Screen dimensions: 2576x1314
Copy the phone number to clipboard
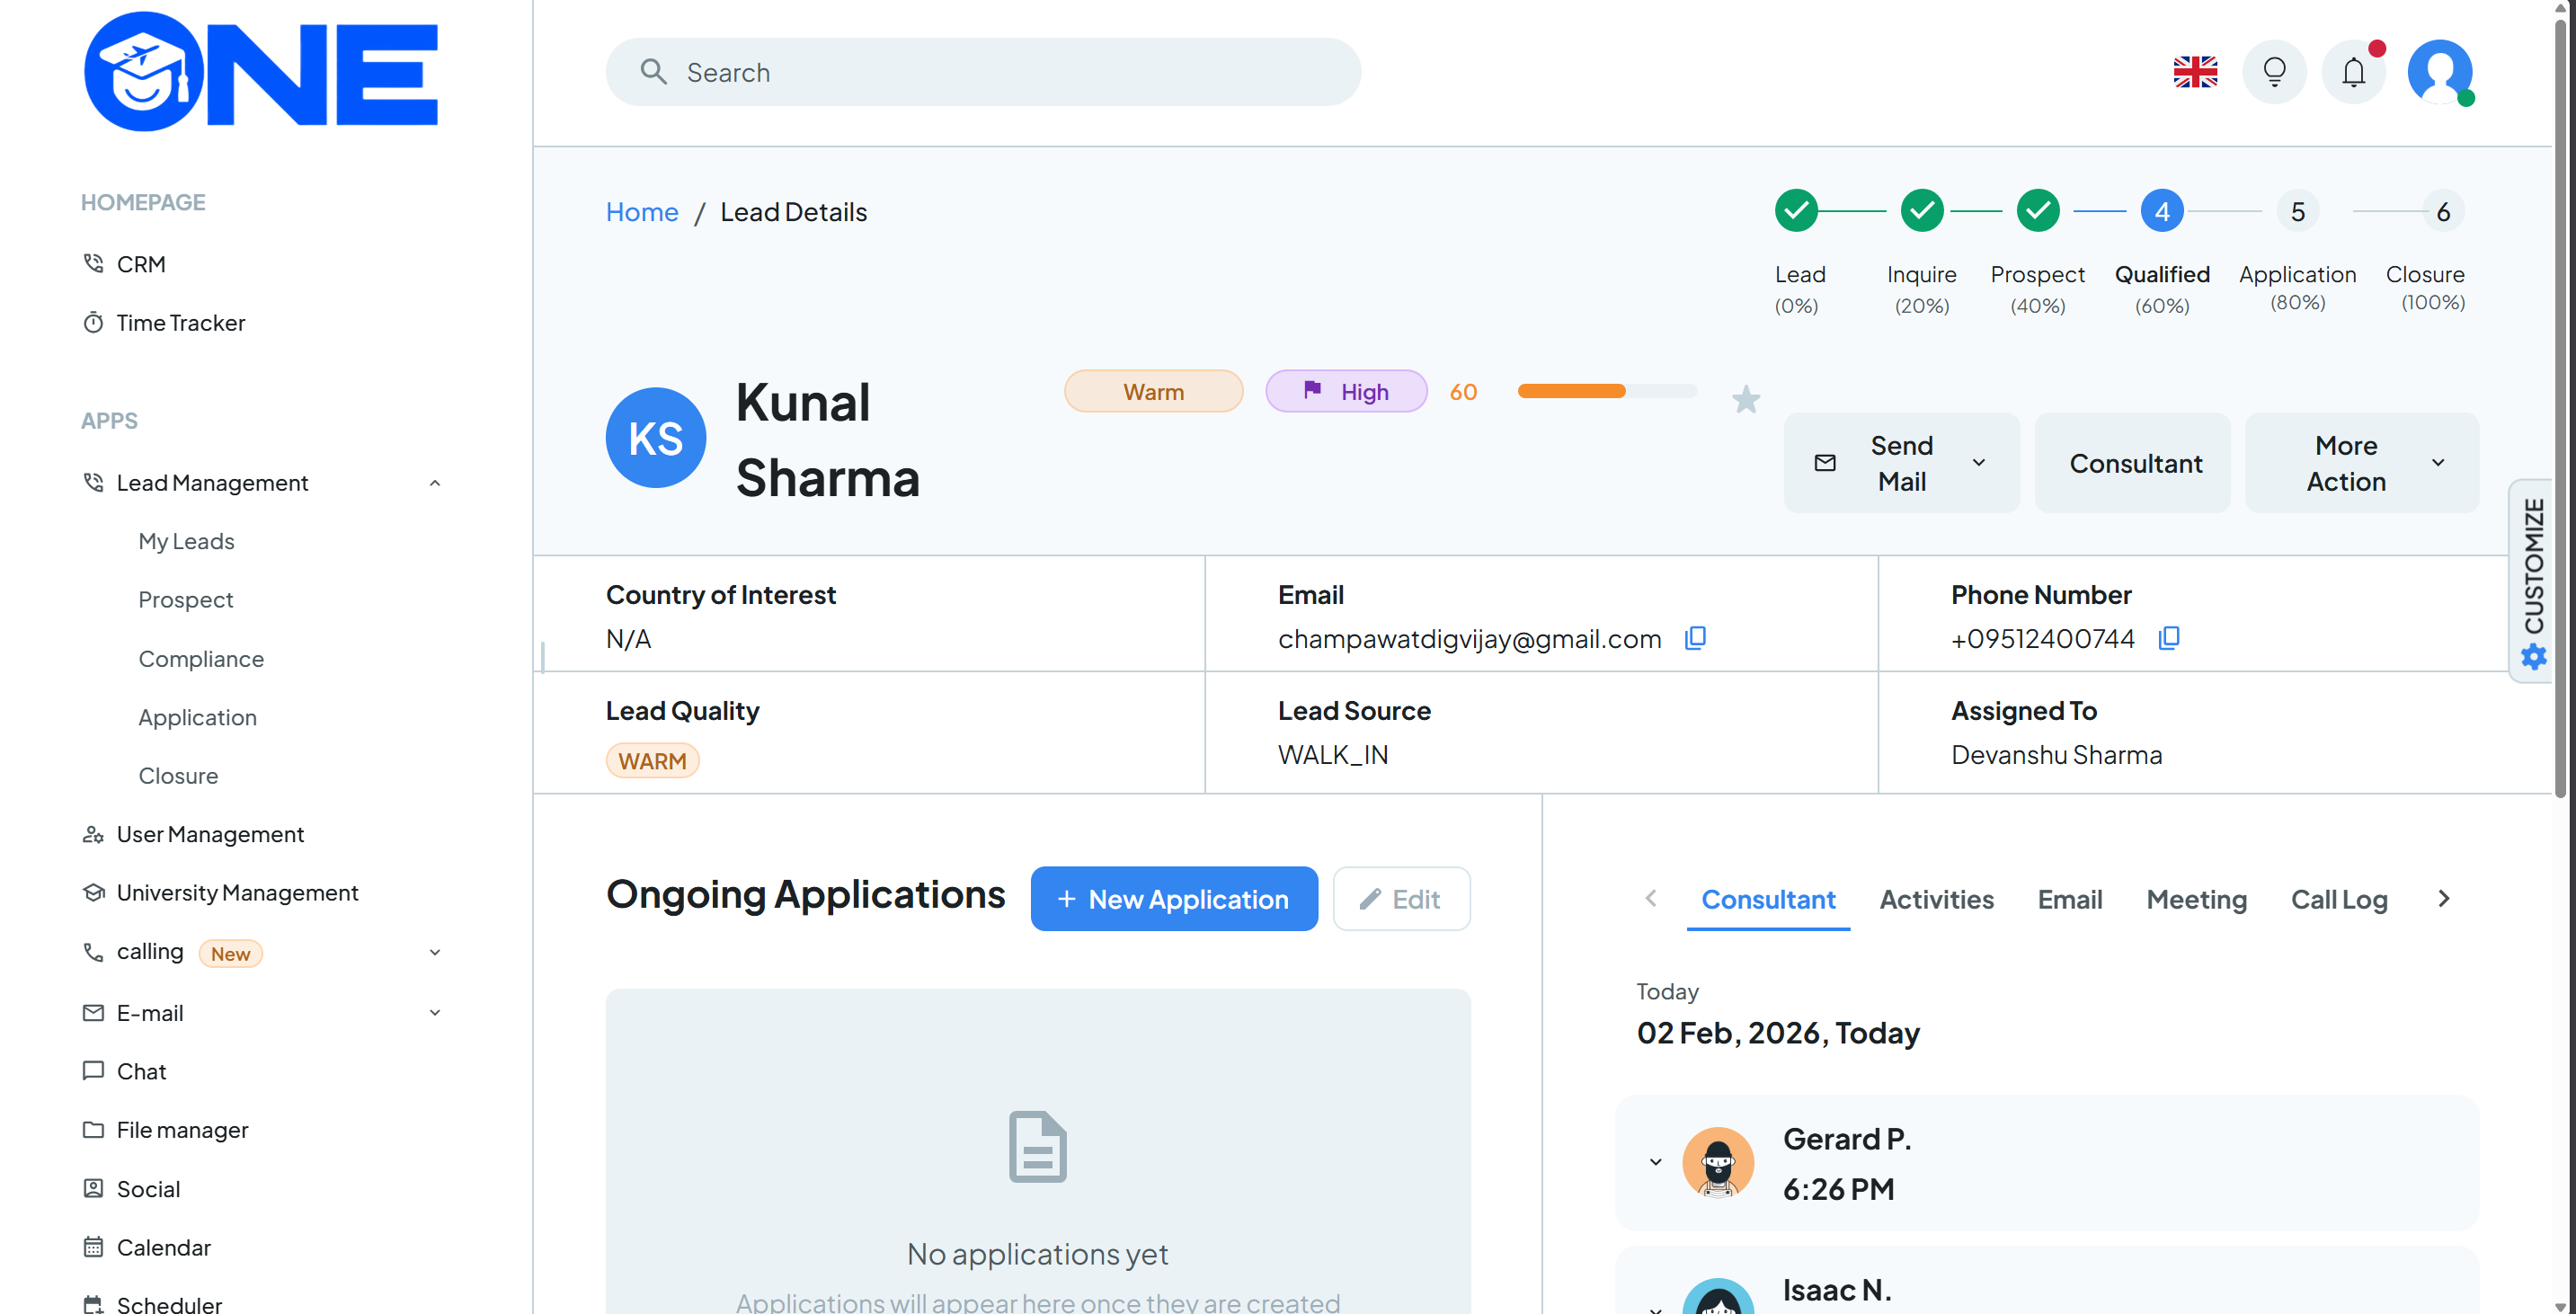coord(2168,638)
